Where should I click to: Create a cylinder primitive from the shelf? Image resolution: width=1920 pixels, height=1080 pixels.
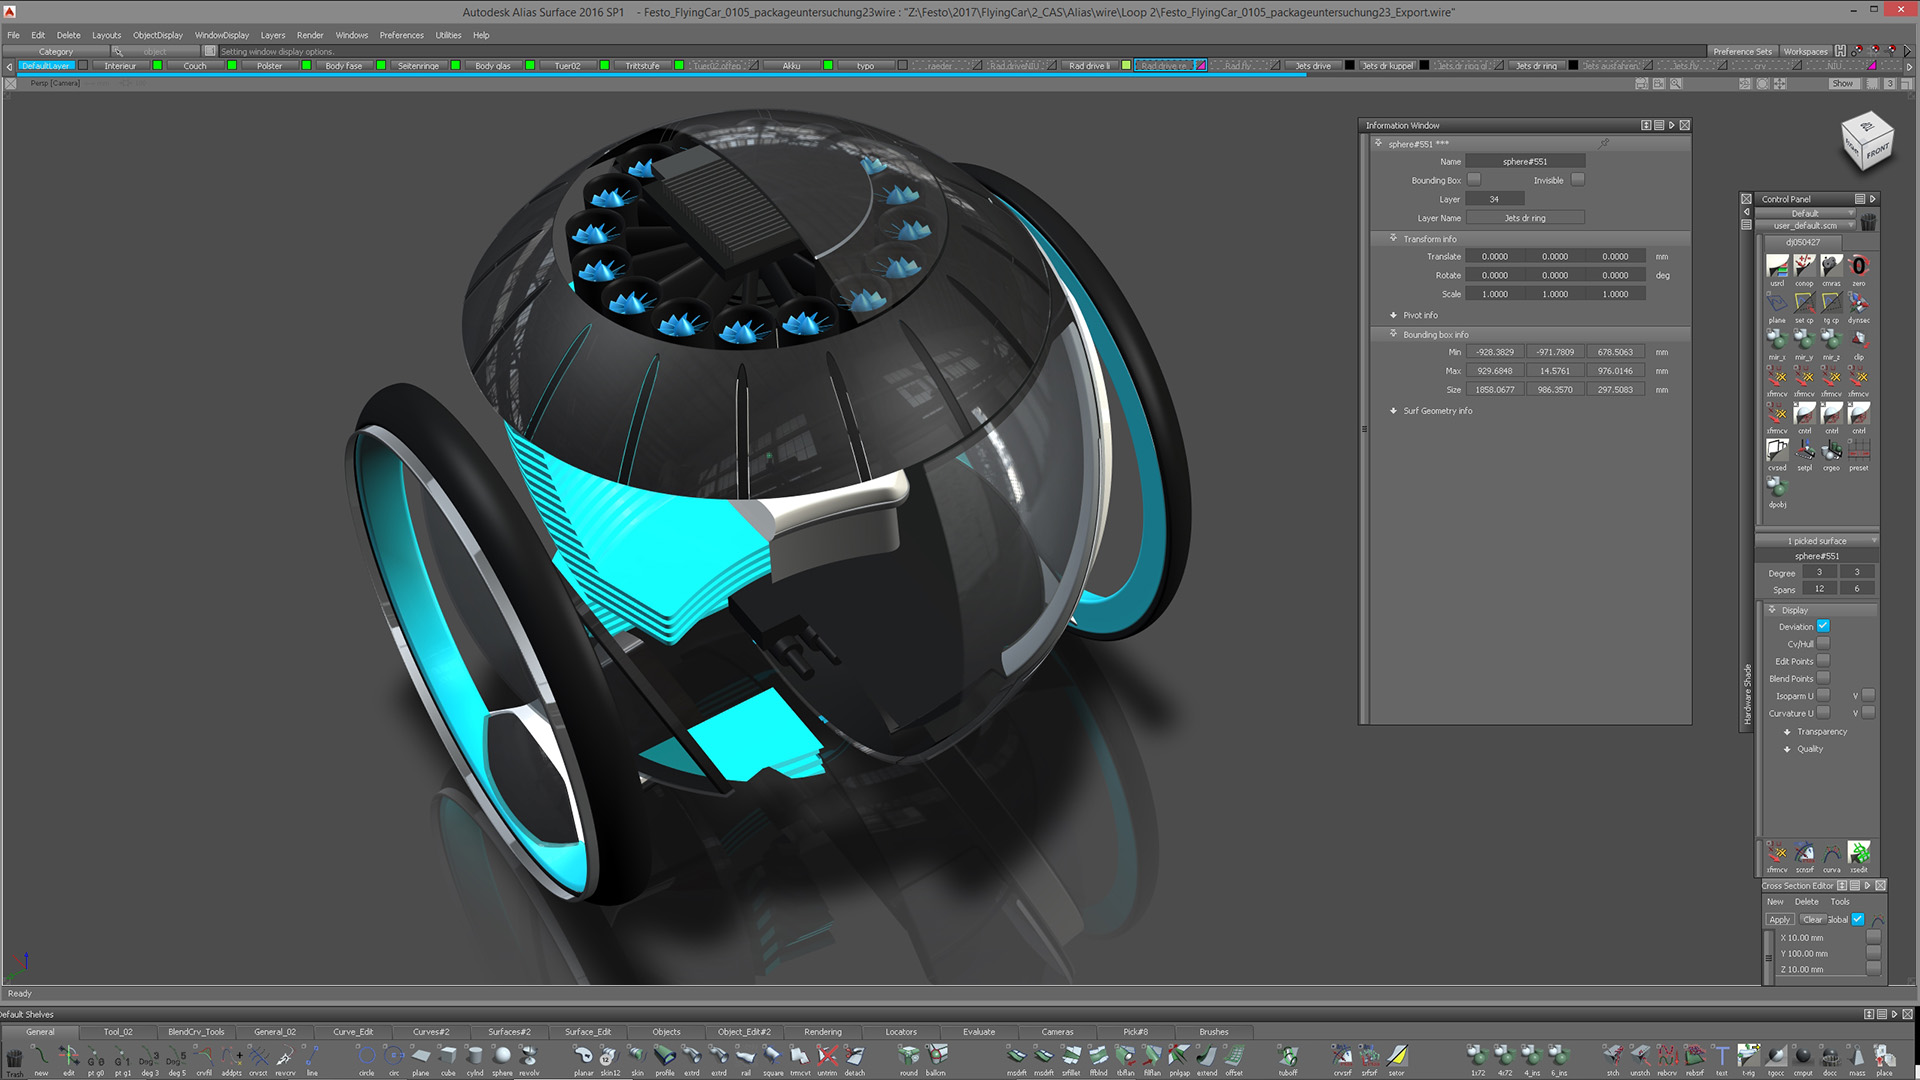coord(475,1058)
